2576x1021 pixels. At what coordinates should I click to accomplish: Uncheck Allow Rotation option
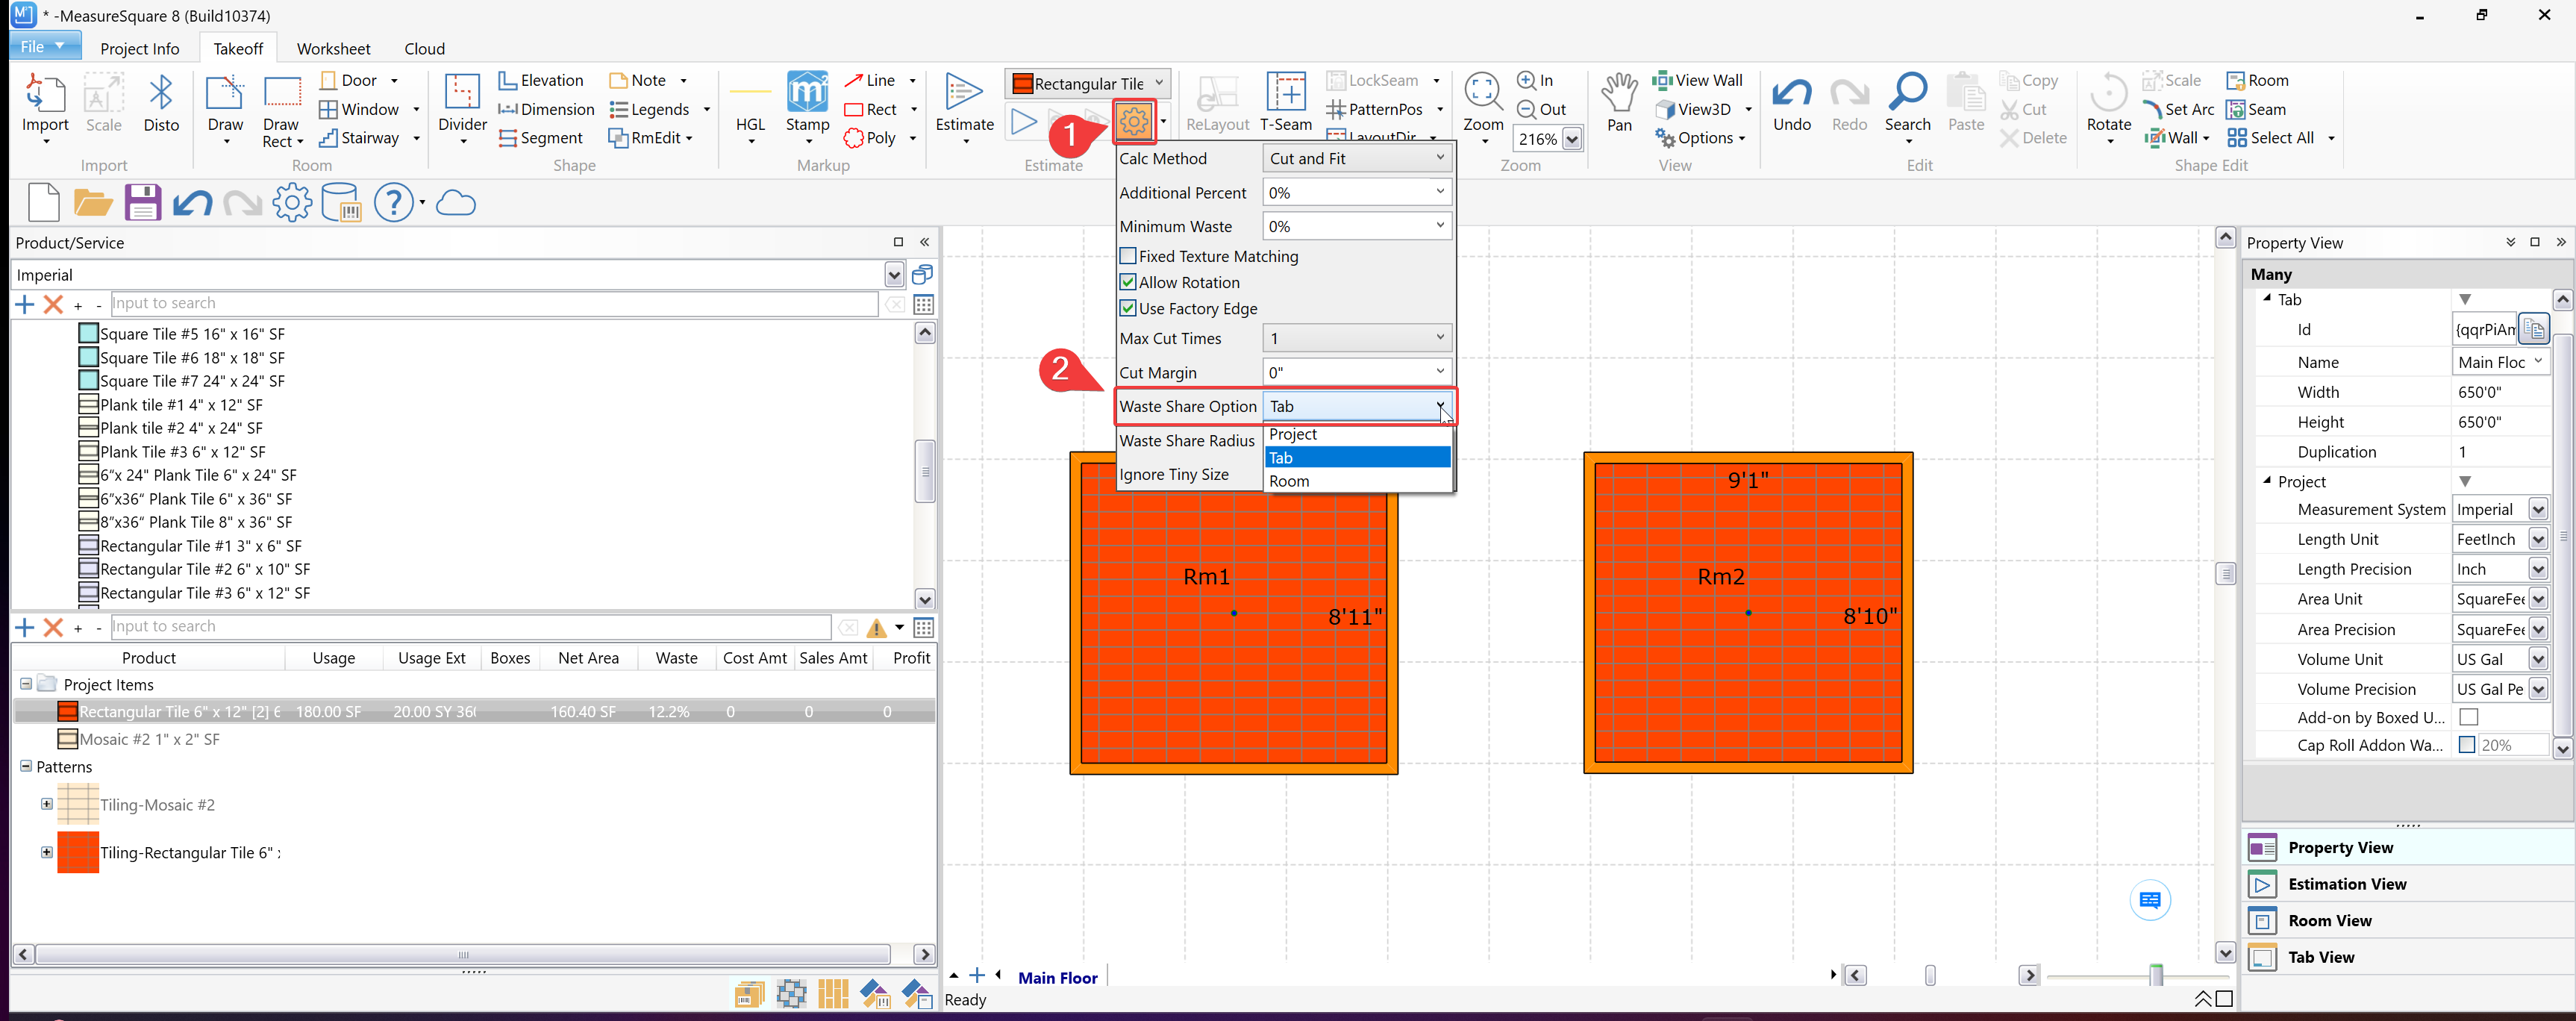point(1128,282)
